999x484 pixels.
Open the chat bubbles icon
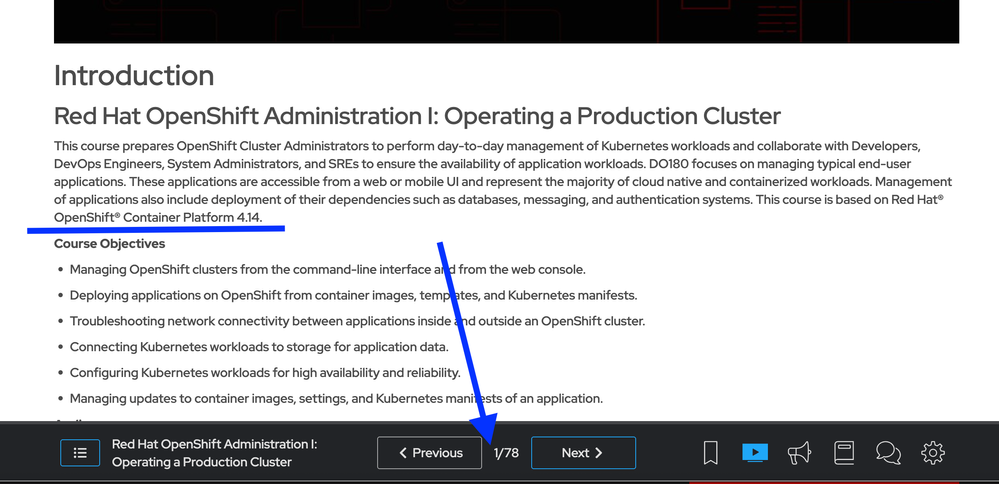[x=888, y=453]
